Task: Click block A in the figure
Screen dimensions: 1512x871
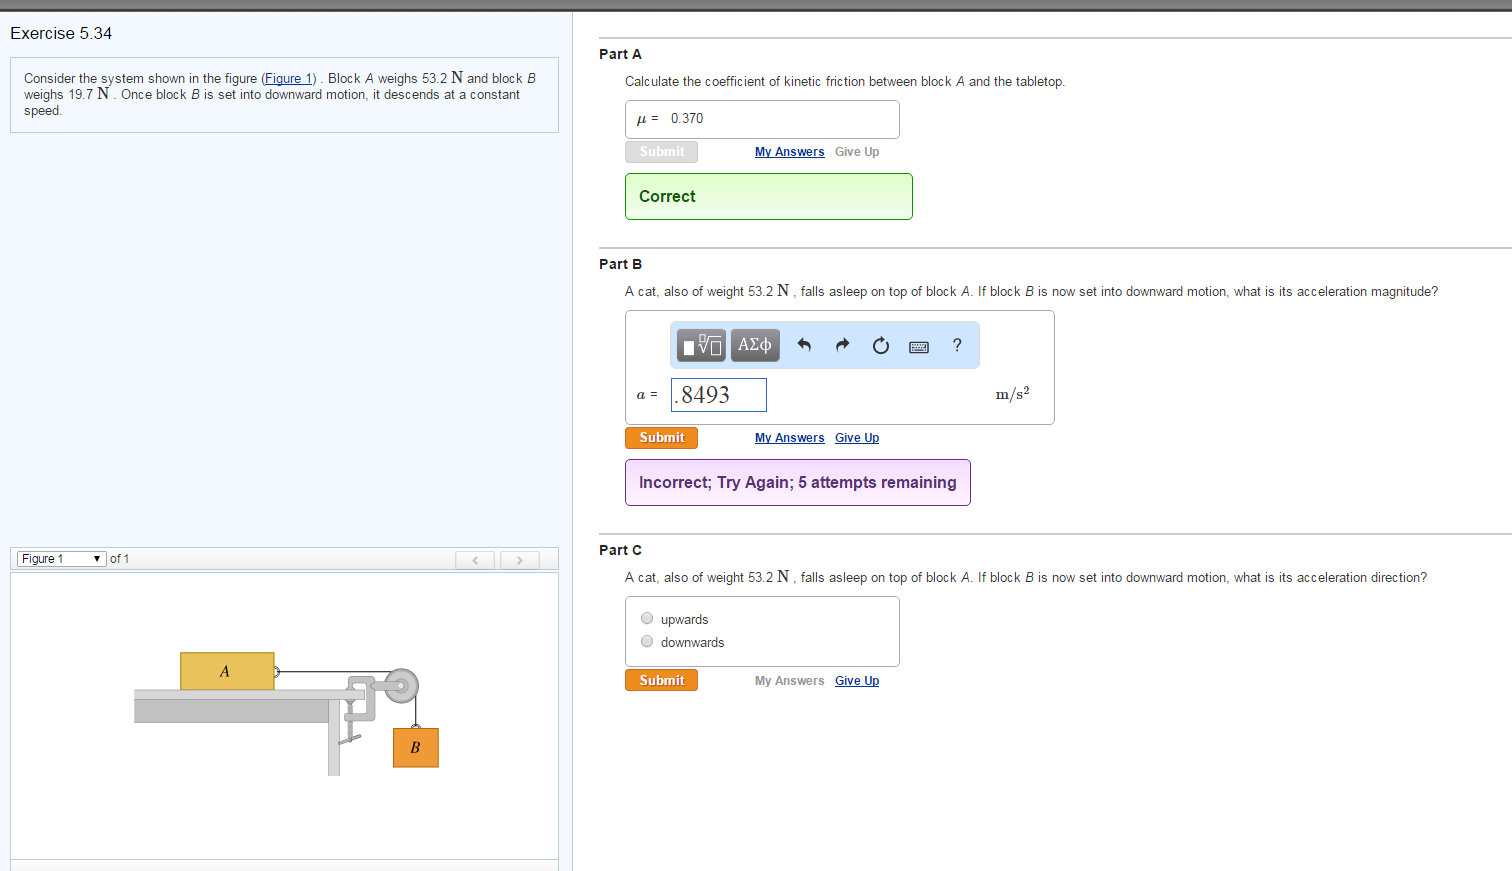Action: point(227,671)
